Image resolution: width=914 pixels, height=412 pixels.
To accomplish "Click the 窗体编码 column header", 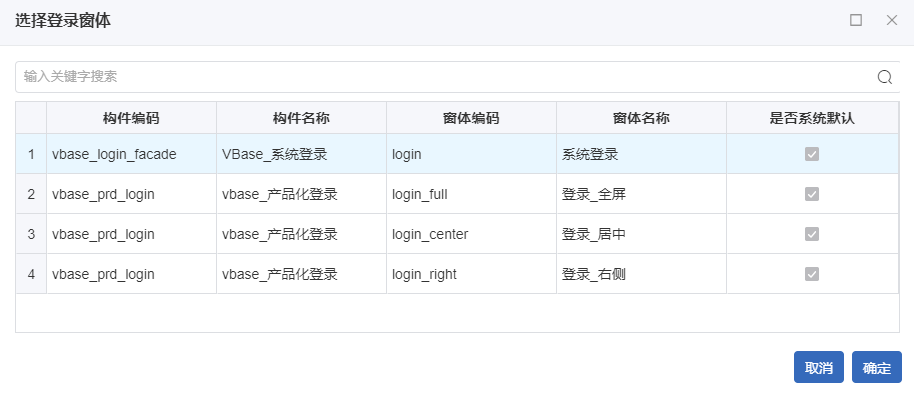I will coord(471,118).
